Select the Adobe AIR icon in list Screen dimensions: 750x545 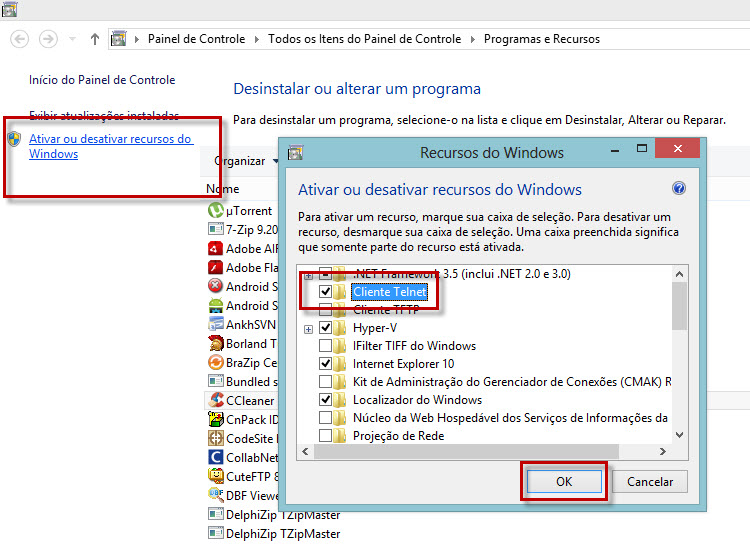(x=216, y=248)
